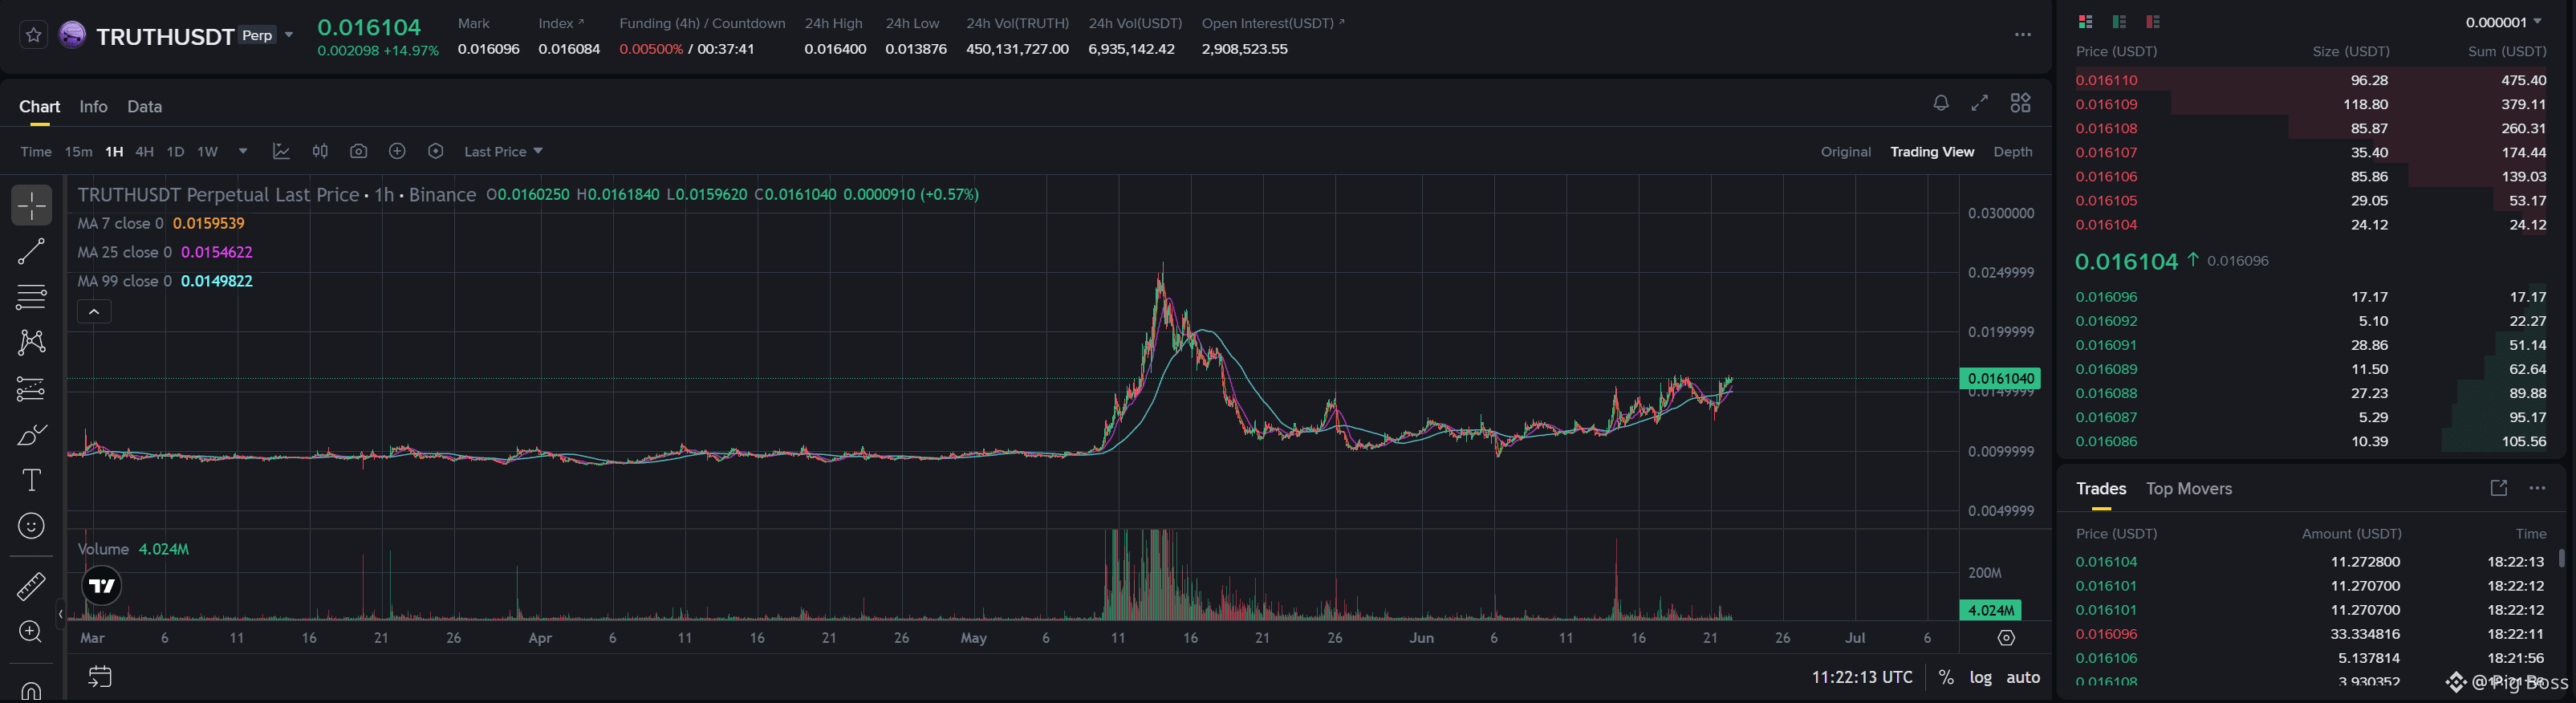The width and height of the screenshot is (2576, 703).
Task: Expand chart to fullscreen
Action: [x=1979, y=103]
